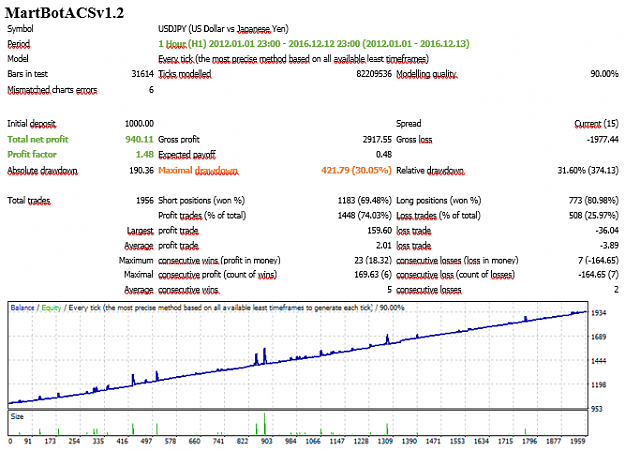Screen dimensions: 625x451
Task: Select the Profit factor value 1.48
Action: 145,154
